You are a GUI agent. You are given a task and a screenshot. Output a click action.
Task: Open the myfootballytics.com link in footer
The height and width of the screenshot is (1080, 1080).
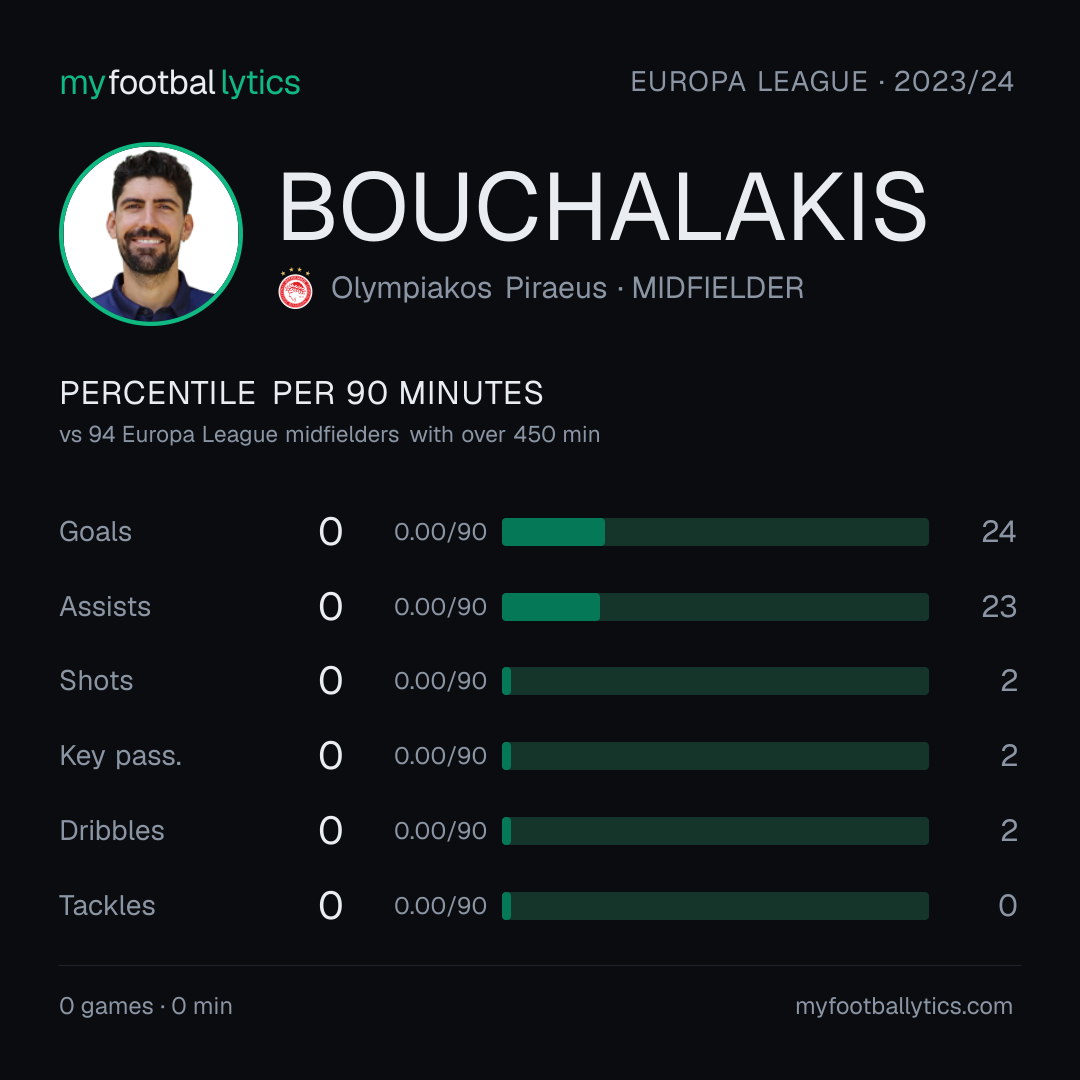click(x=904, y=1006)
